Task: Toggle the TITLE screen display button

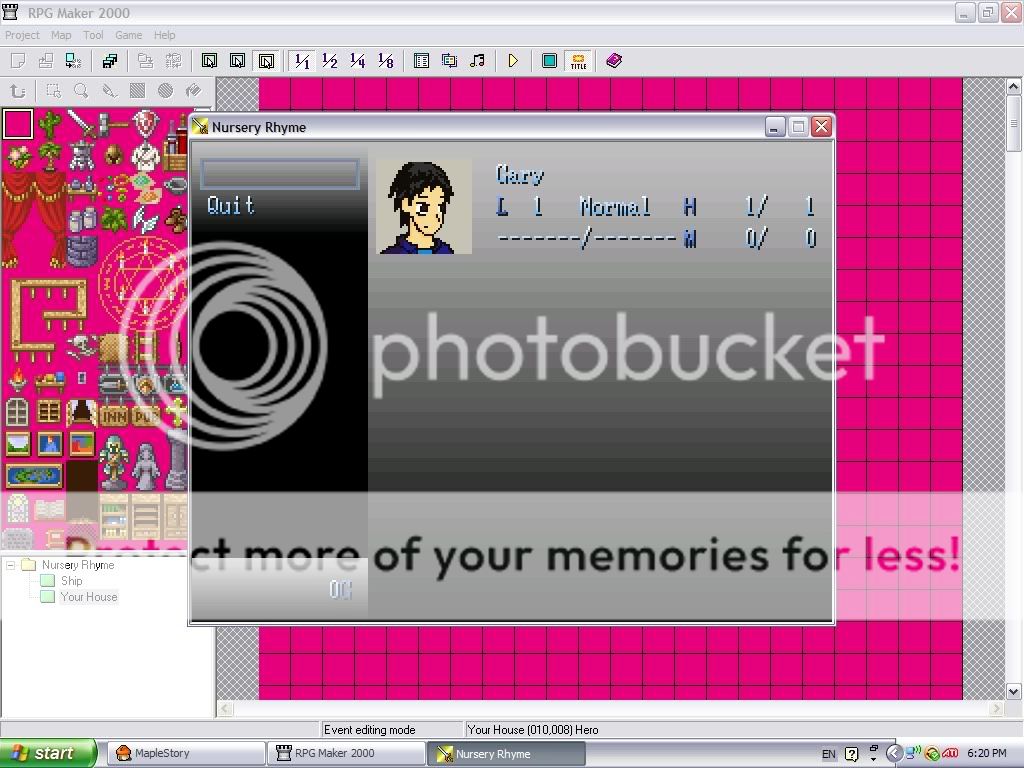Action: [578, 61]
